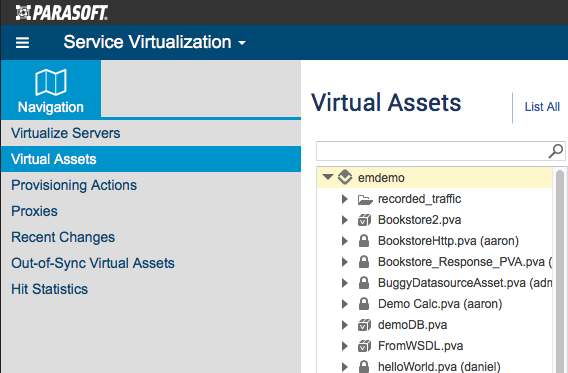Click lock icon next to Demo Calc.pva
The image size is (568, 373).
(364, 304)
